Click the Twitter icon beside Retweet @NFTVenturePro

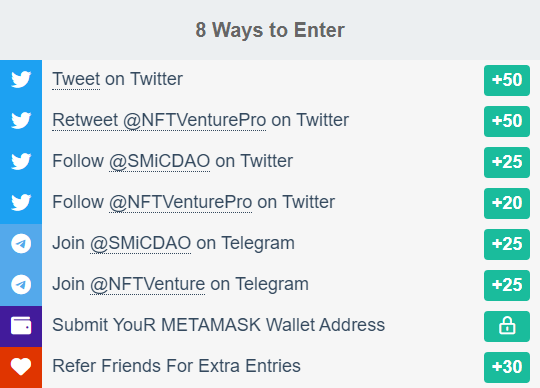tap(21, 120)
